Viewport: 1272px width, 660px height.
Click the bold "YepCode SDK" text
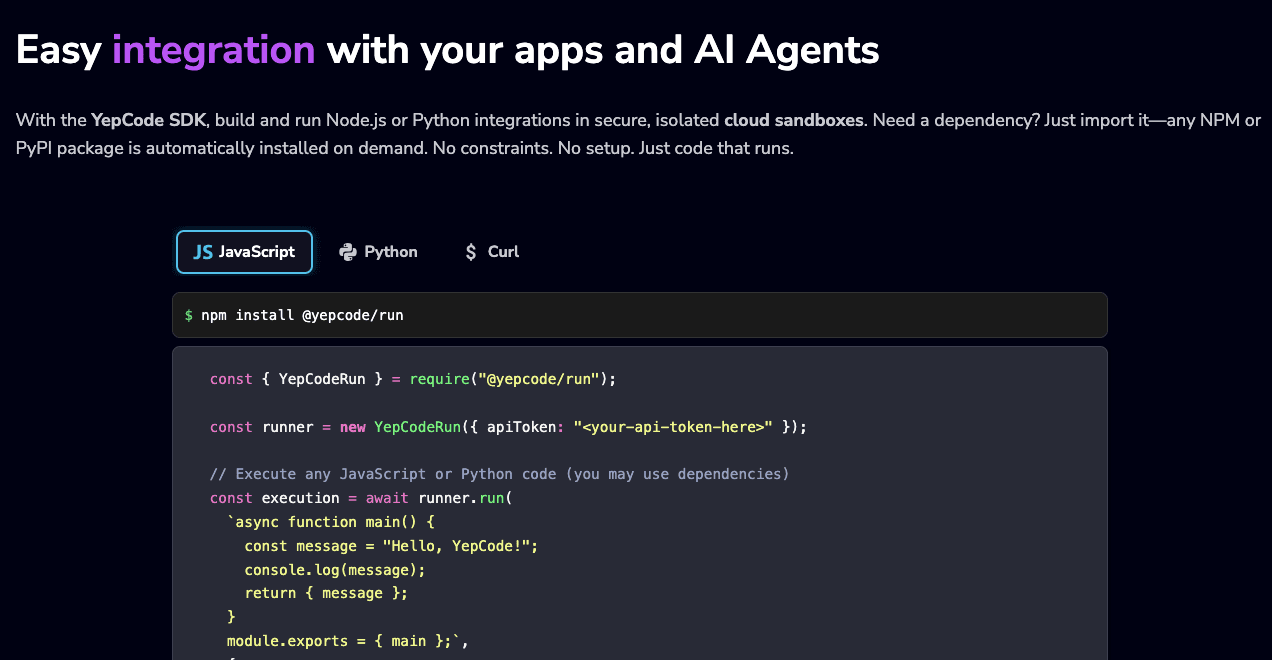148,120
